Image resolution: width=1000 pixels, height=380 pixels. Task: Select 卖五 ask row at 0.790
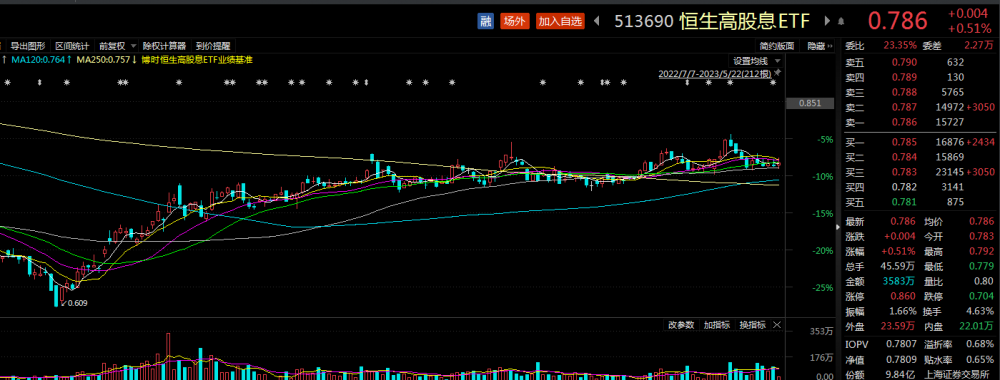tap(919, 63)
